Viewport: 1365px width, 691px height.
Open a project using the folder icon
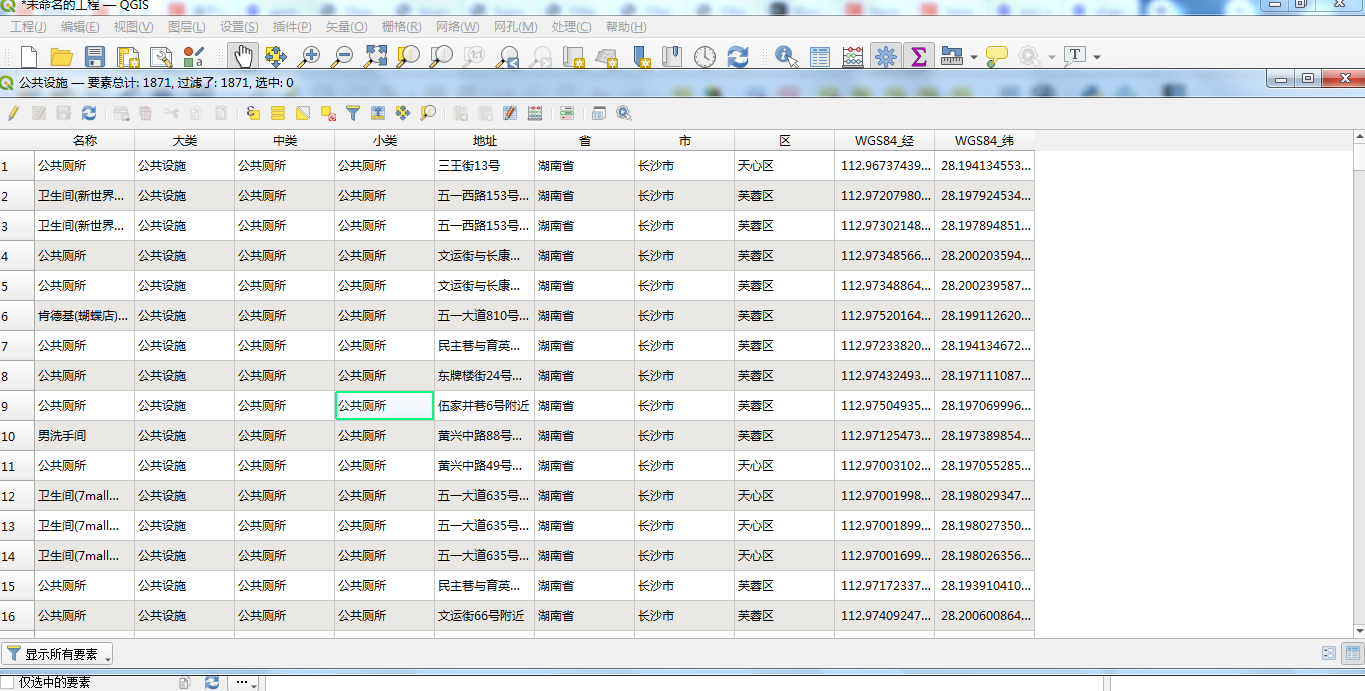62,57
